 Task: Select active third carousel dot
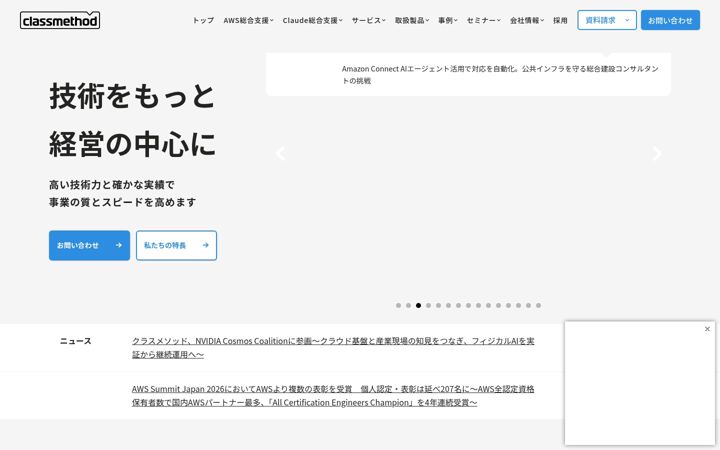click(418, 305)
